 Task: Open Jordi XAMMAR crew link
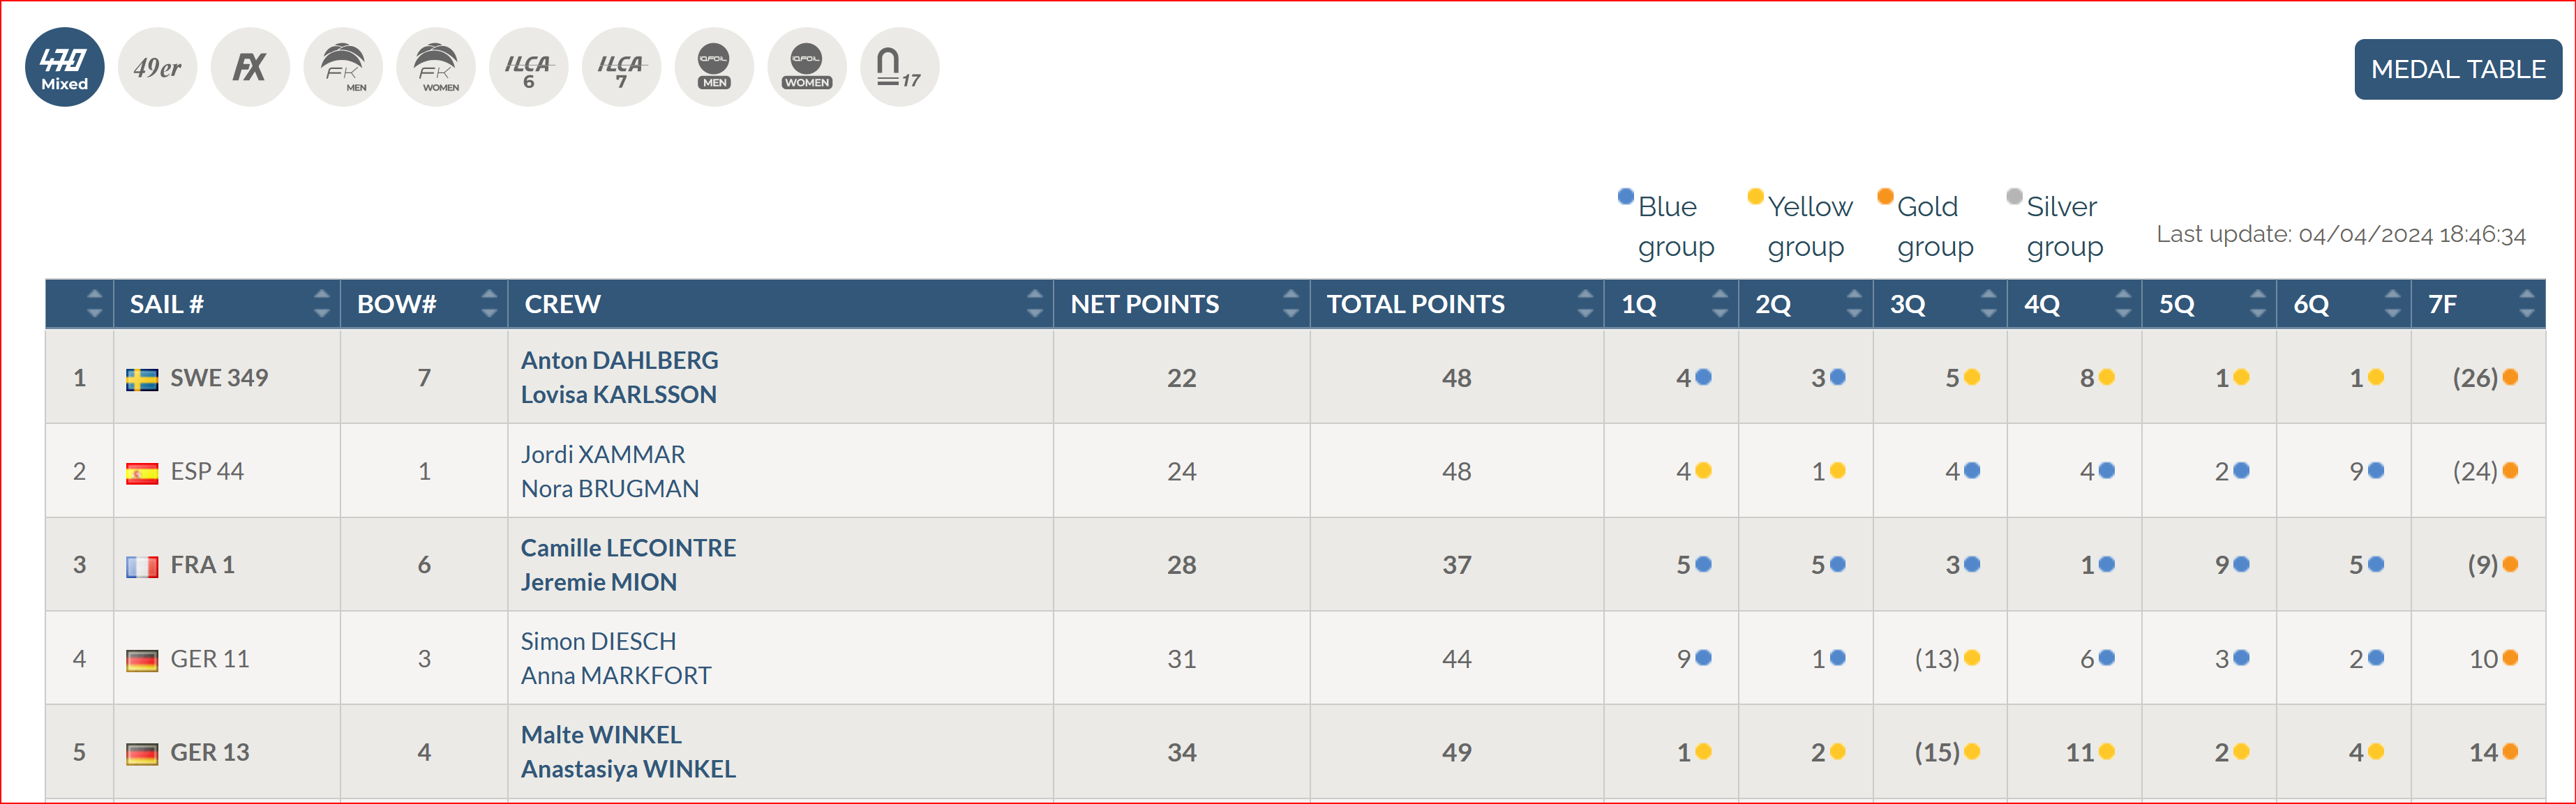tap(603, 454)
